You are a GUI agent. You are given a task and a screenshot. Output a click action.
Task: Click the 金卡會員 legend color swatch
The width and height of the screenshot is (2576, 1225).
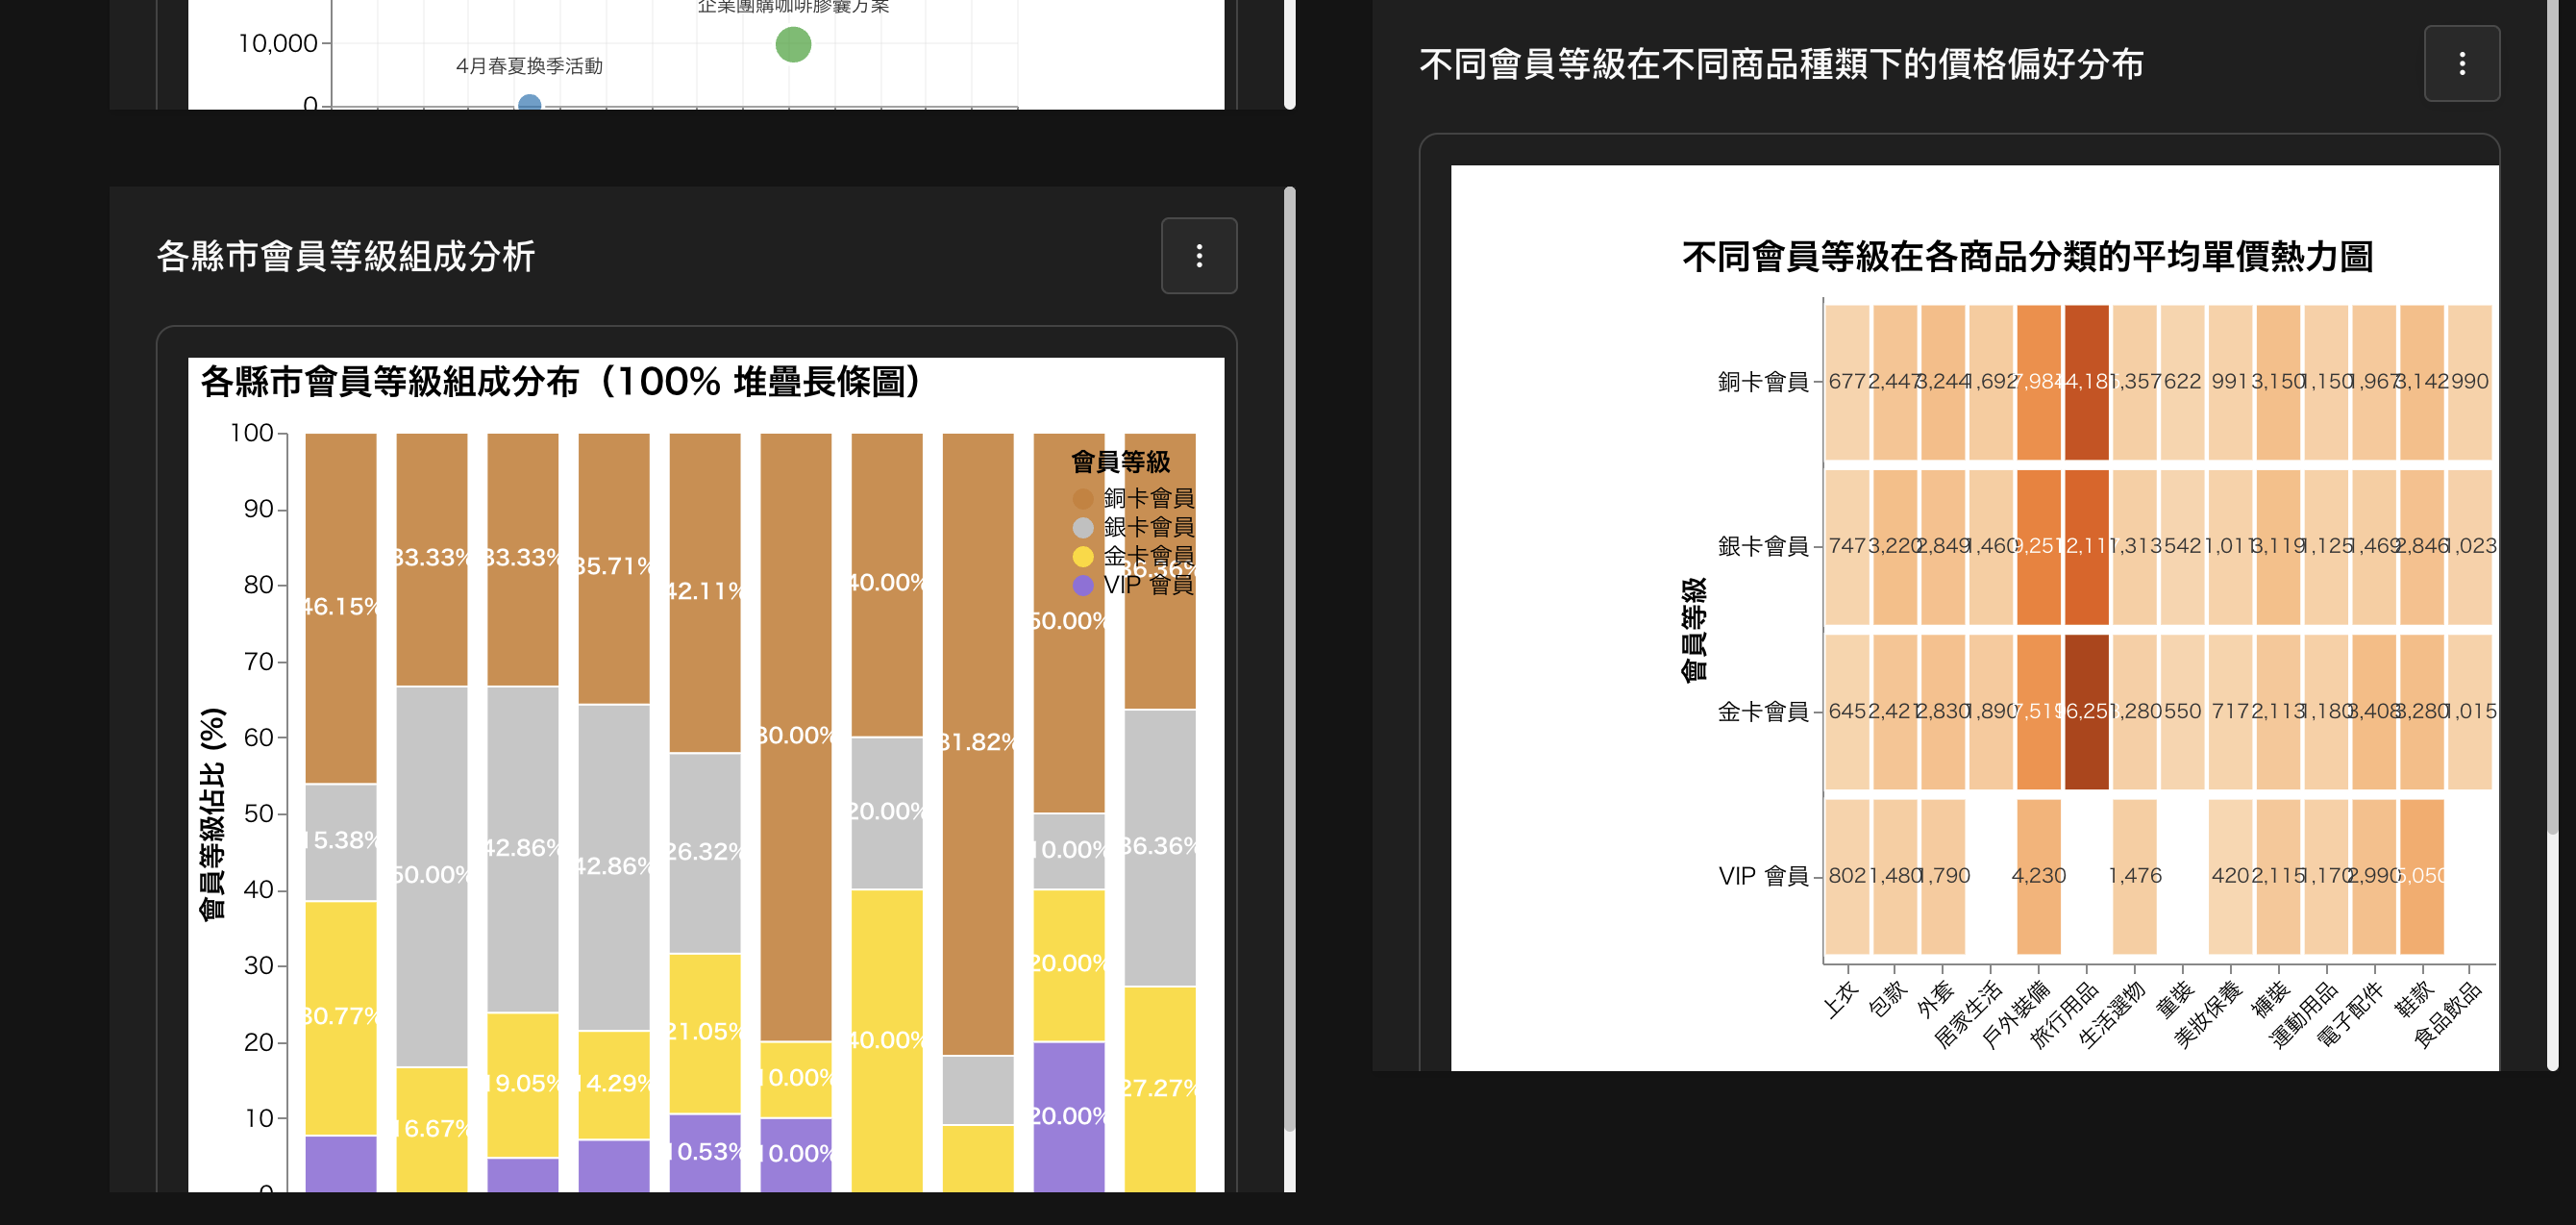point(1082,556)
